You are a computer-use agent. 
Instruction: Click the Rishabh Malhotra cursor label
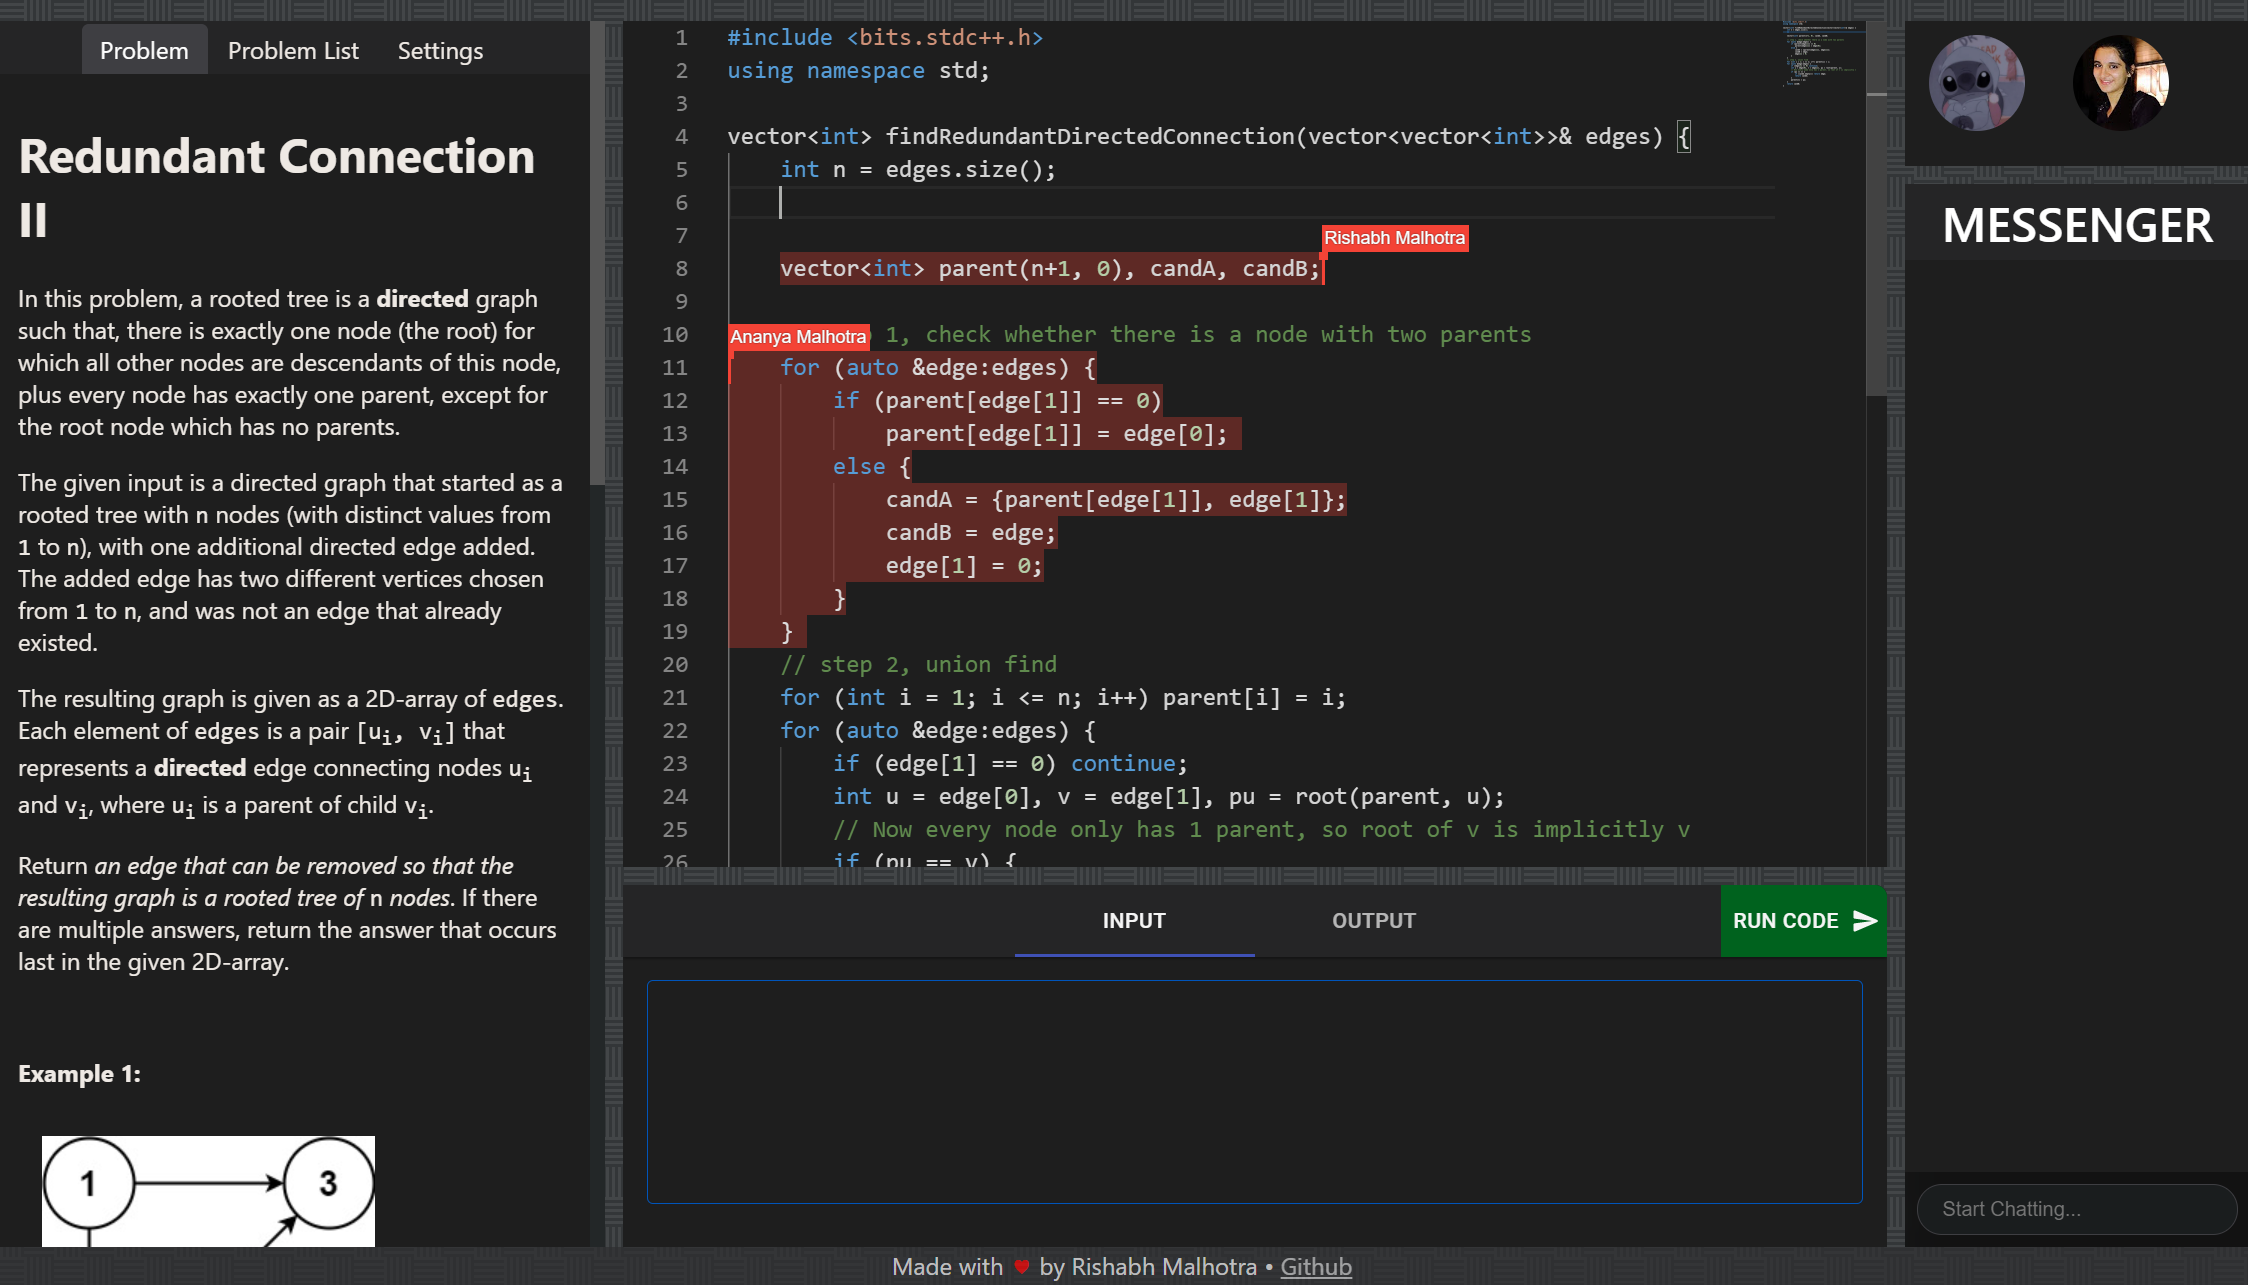(x=1394, y=238)
